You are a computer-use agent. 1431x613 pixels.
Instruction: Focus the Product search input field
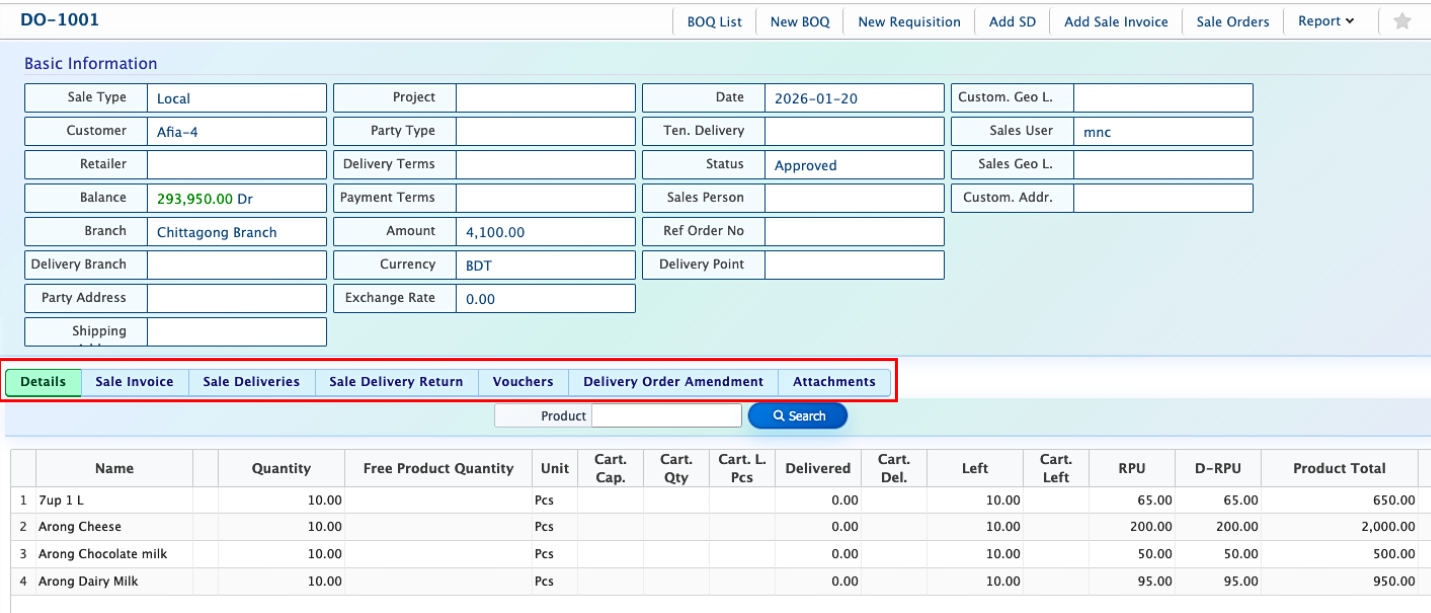point(666,416)
